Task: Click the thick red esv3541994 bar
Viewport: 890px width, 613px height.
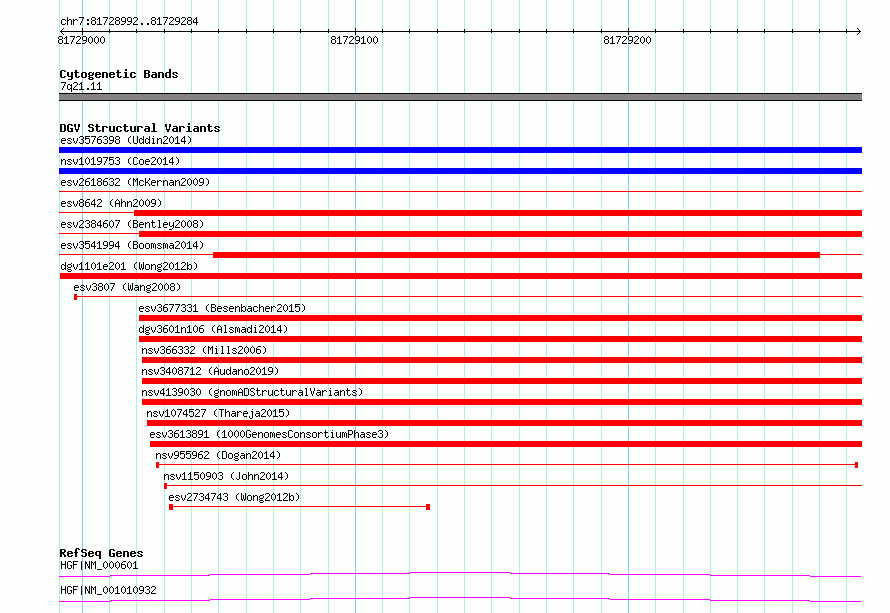Action: (517, 255)
